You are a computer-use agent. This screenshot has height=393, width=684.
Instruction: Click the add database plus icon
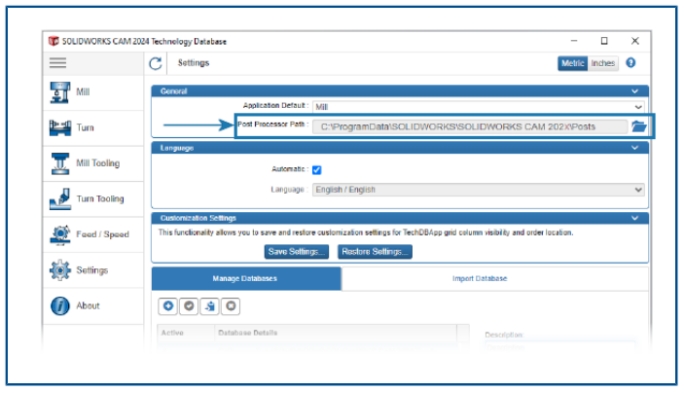coord(168,306)
